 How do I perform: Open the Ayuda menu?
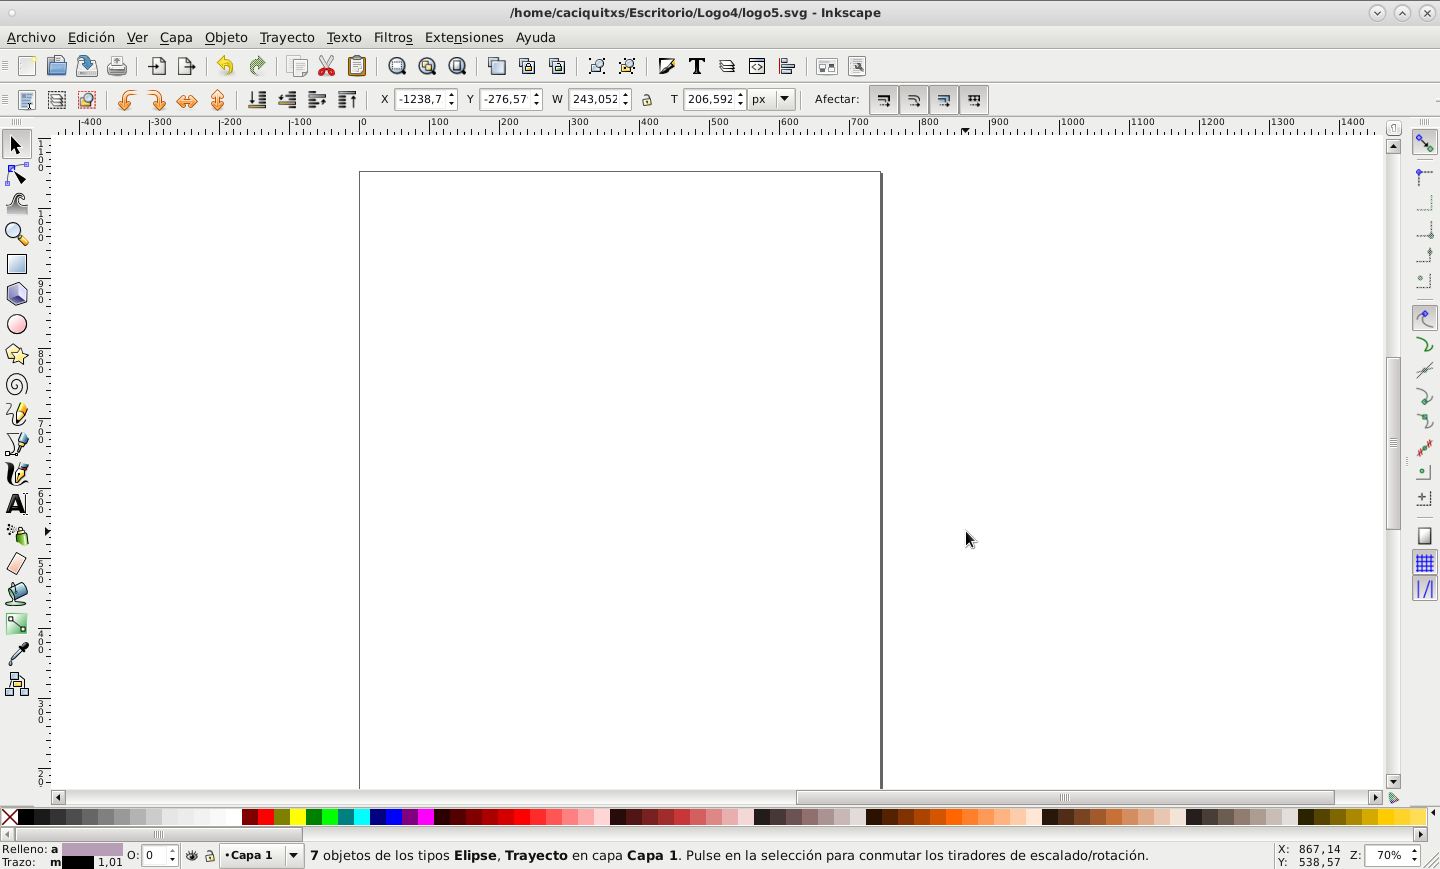point(536,37)
